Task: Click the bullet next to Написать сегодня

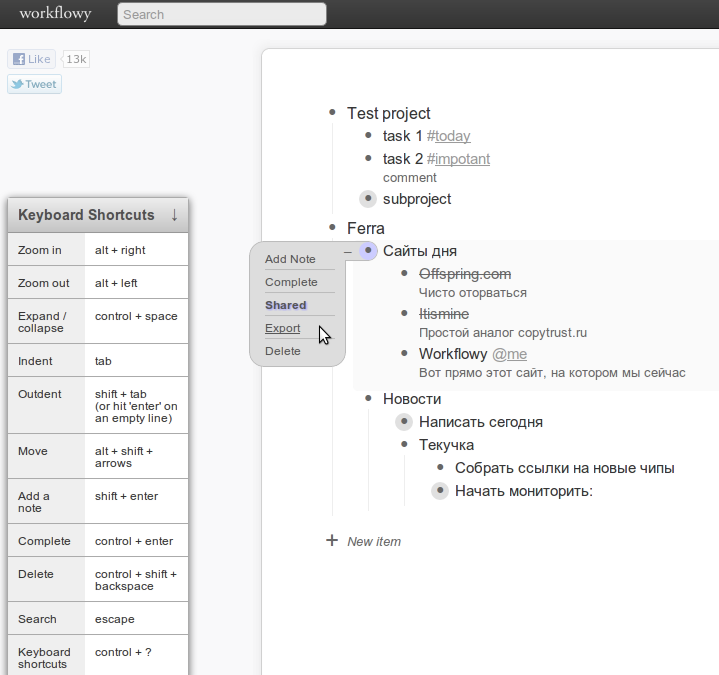Action: (404, 422)
